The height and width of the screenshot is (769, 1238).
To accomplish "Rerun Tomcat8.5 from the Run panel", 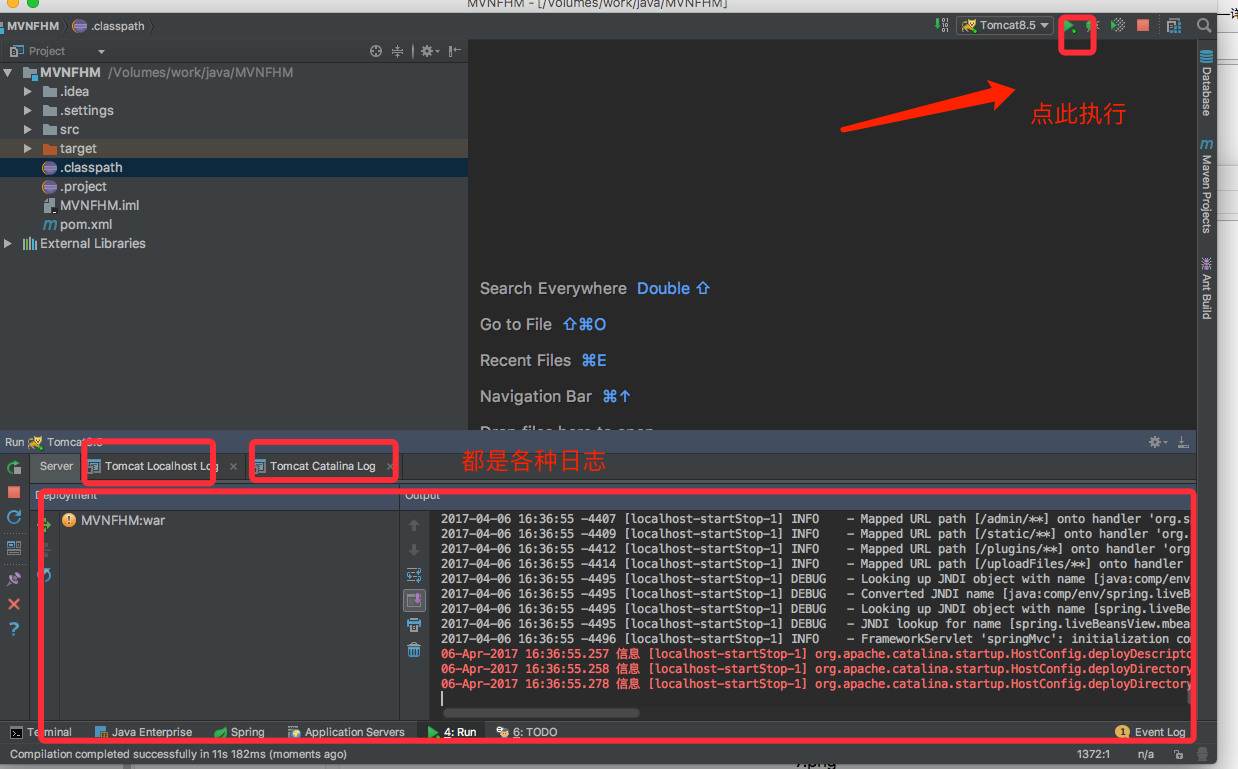I will pyautogui.click(x=14, y=467).
